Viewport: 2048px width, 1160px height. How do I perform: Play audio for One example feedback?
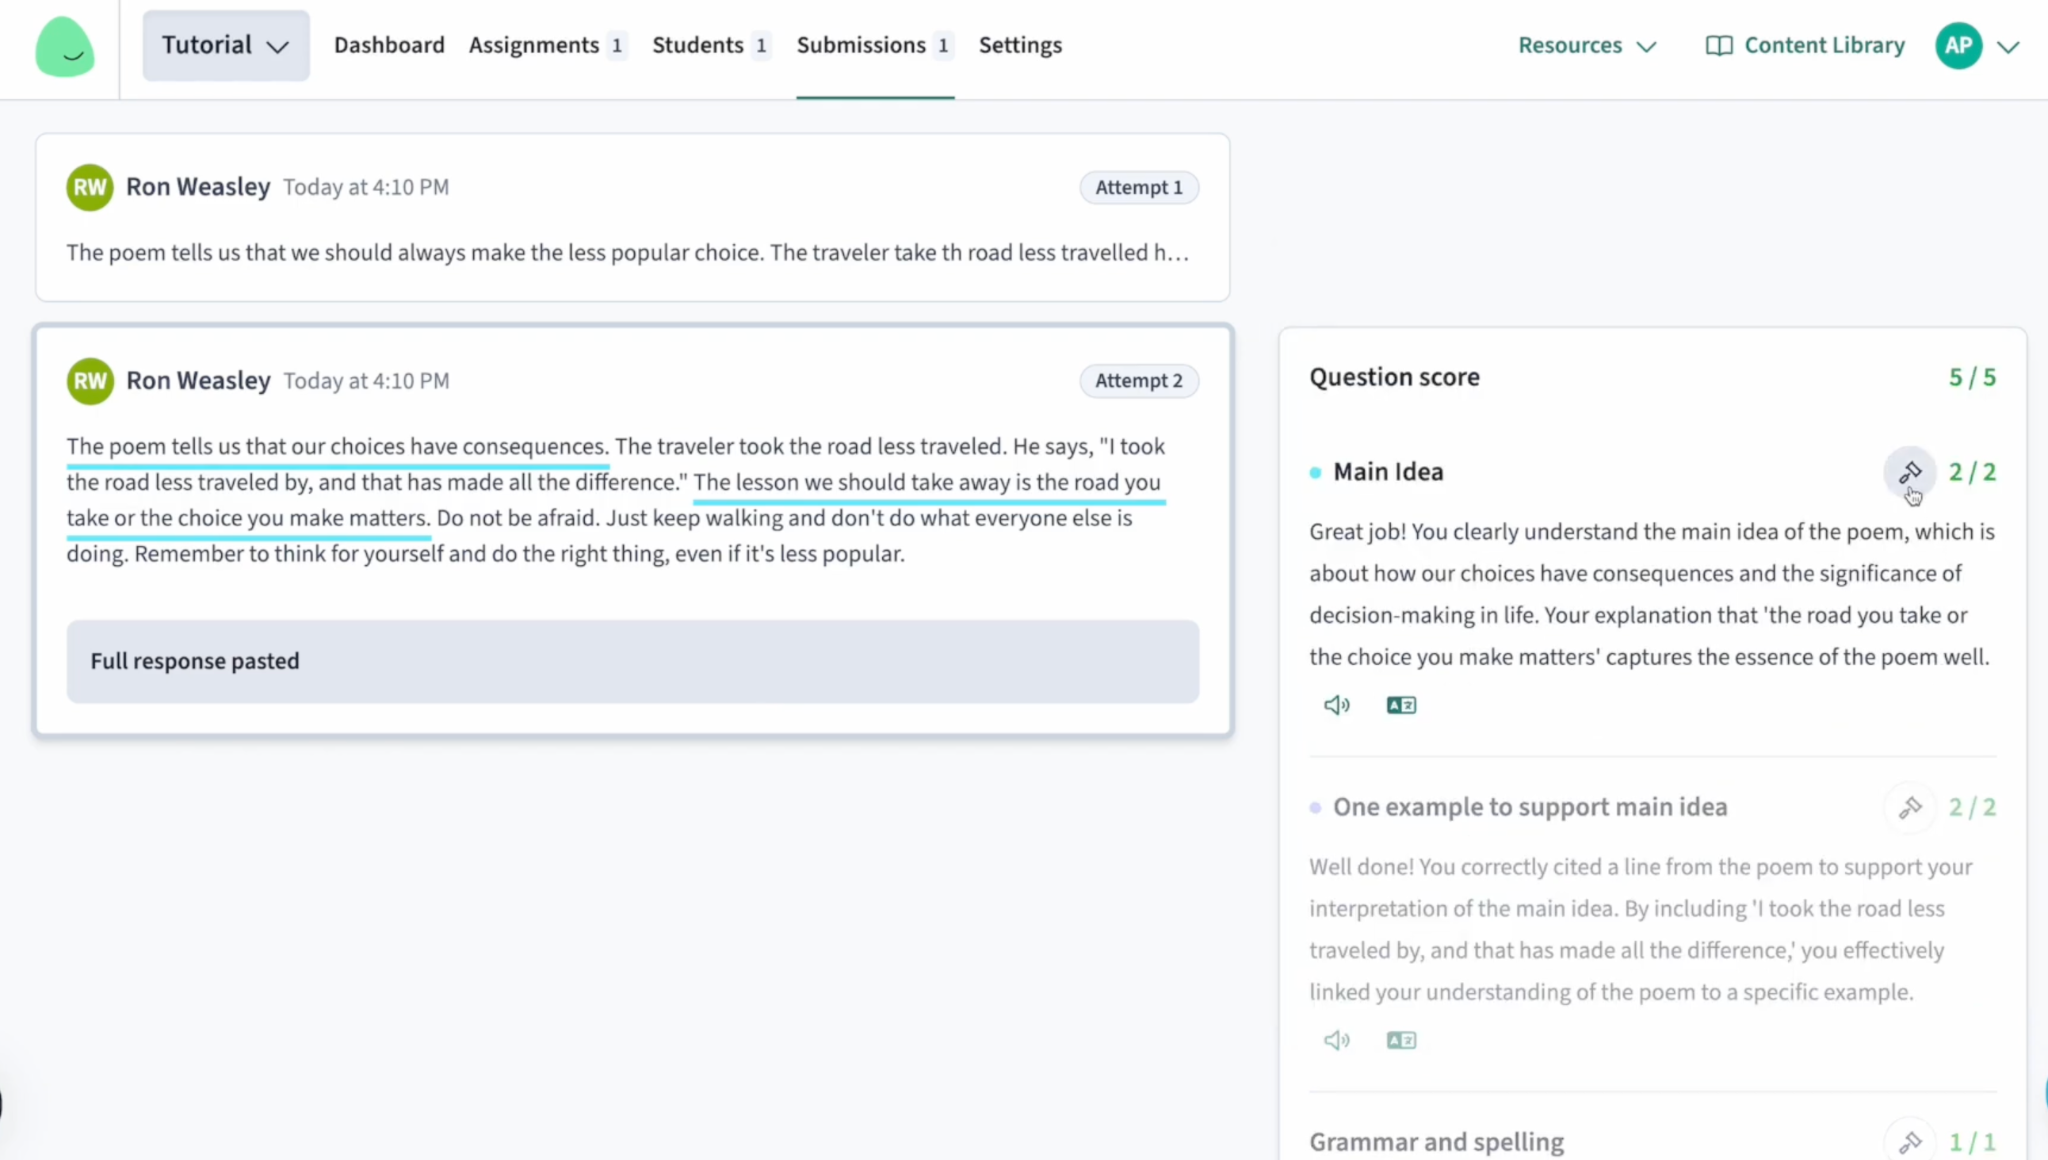pos(1337,1040)
